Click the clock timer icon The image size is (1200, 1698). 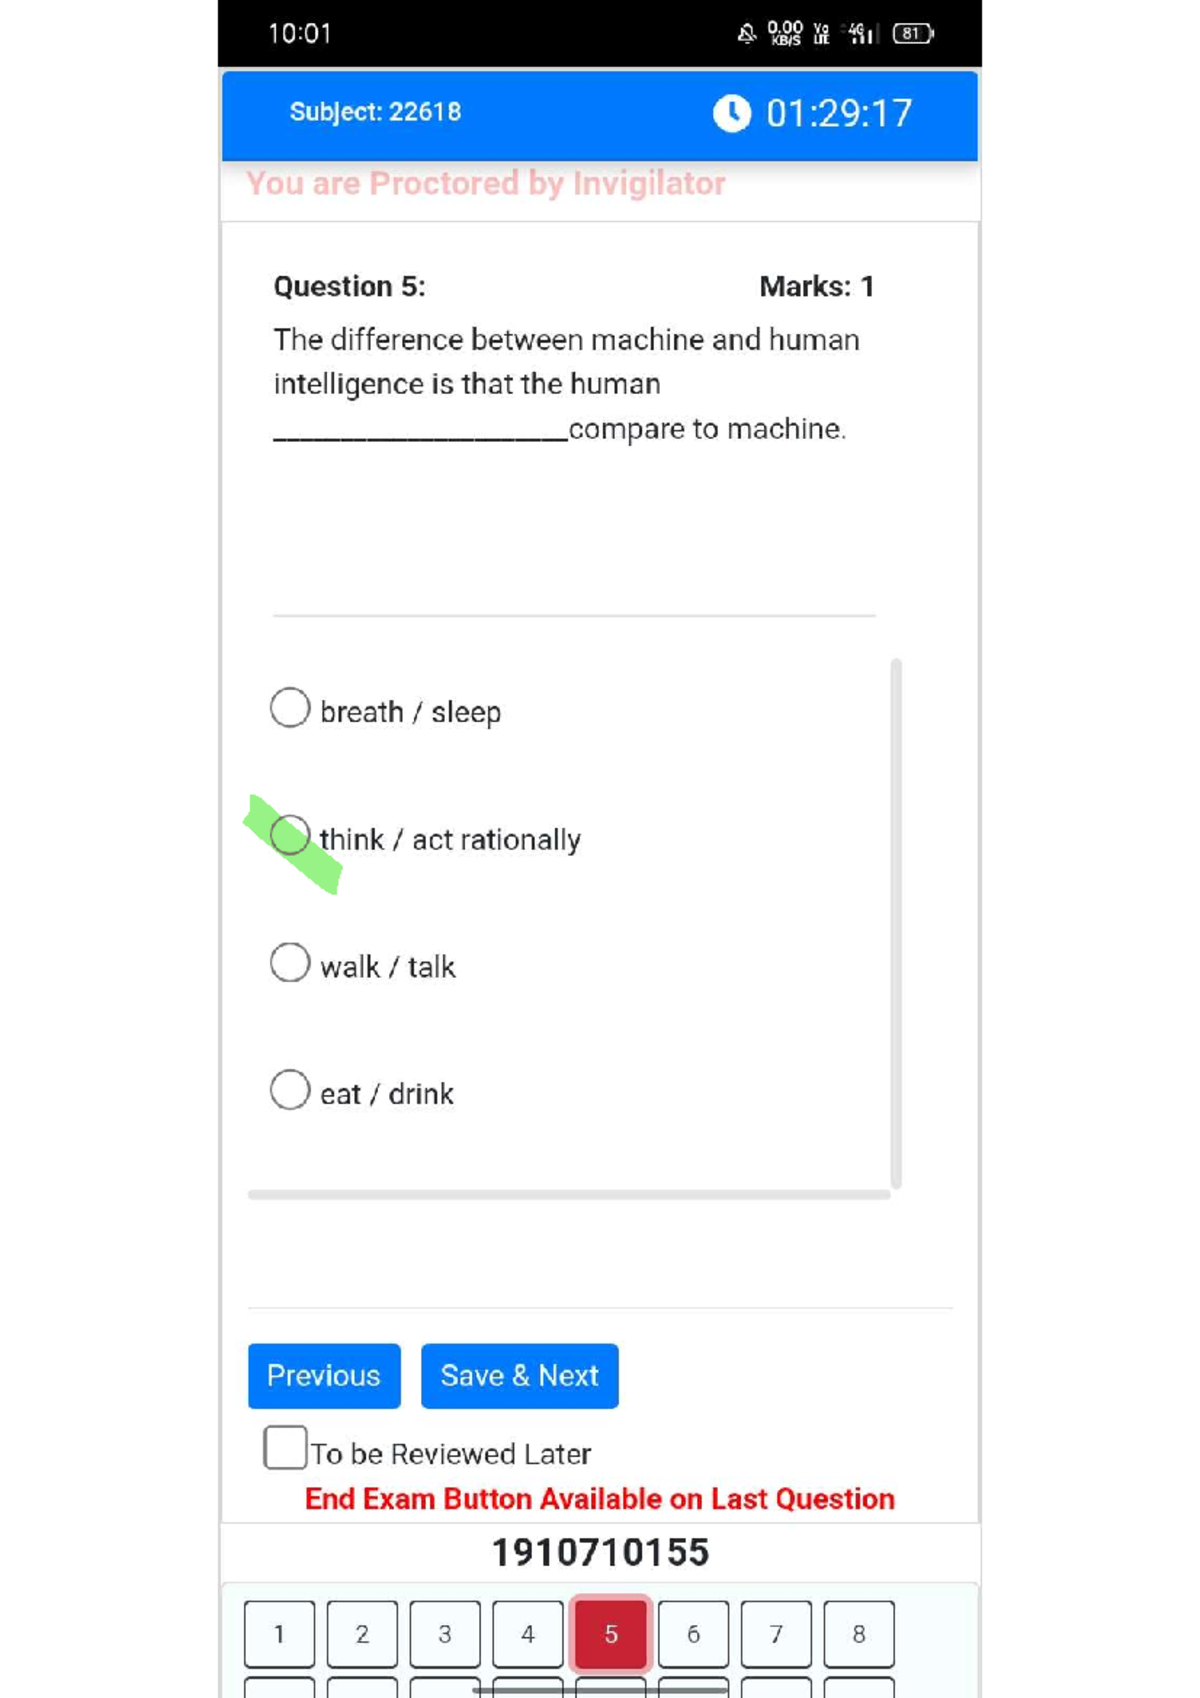tap(731, 113)
